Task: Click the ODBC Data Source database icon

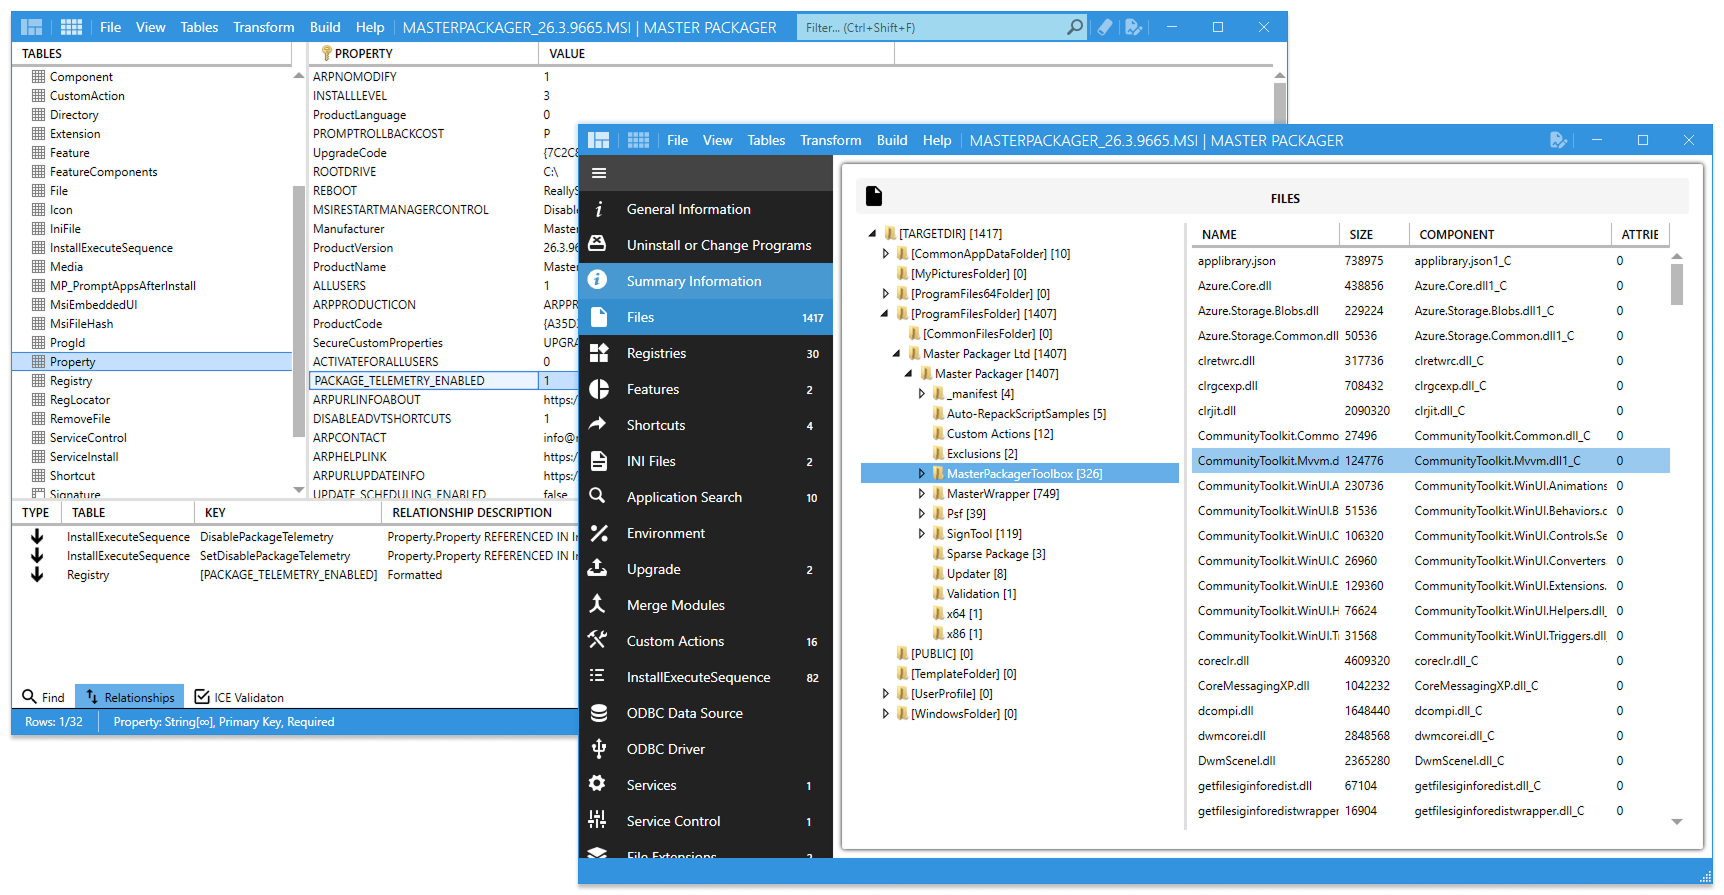Action: pyautogui.click(x=598, y=712)
